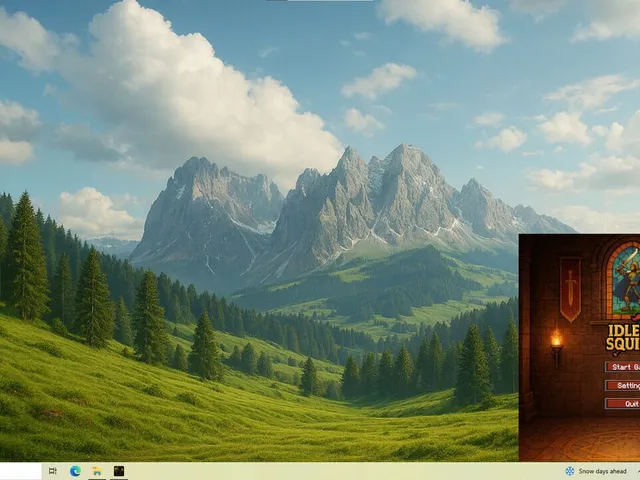Select the black game app taskbar icon
The image size is (640, 480).
(x=119, y=471)
